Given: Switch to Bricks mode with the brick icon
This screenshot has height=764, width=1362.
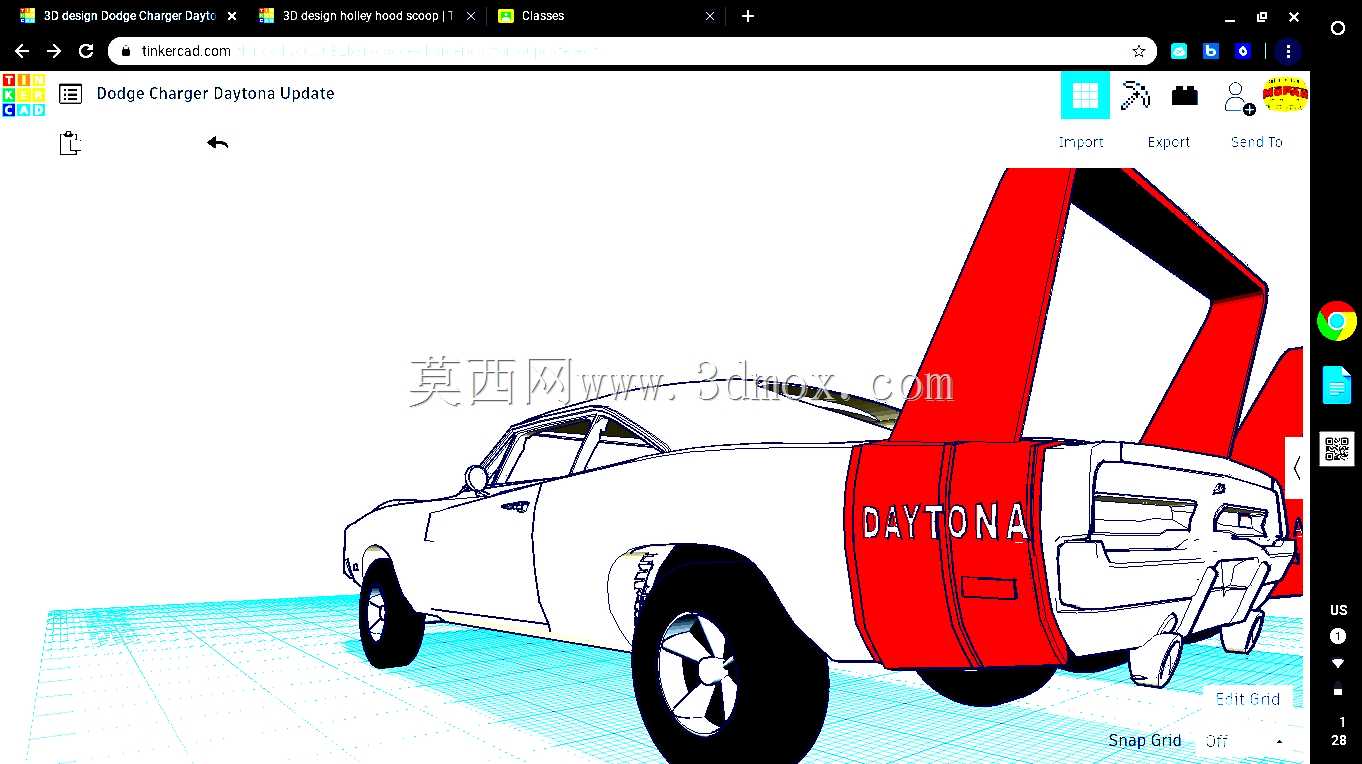Looking at the screenshot, I should [1185, 96].
